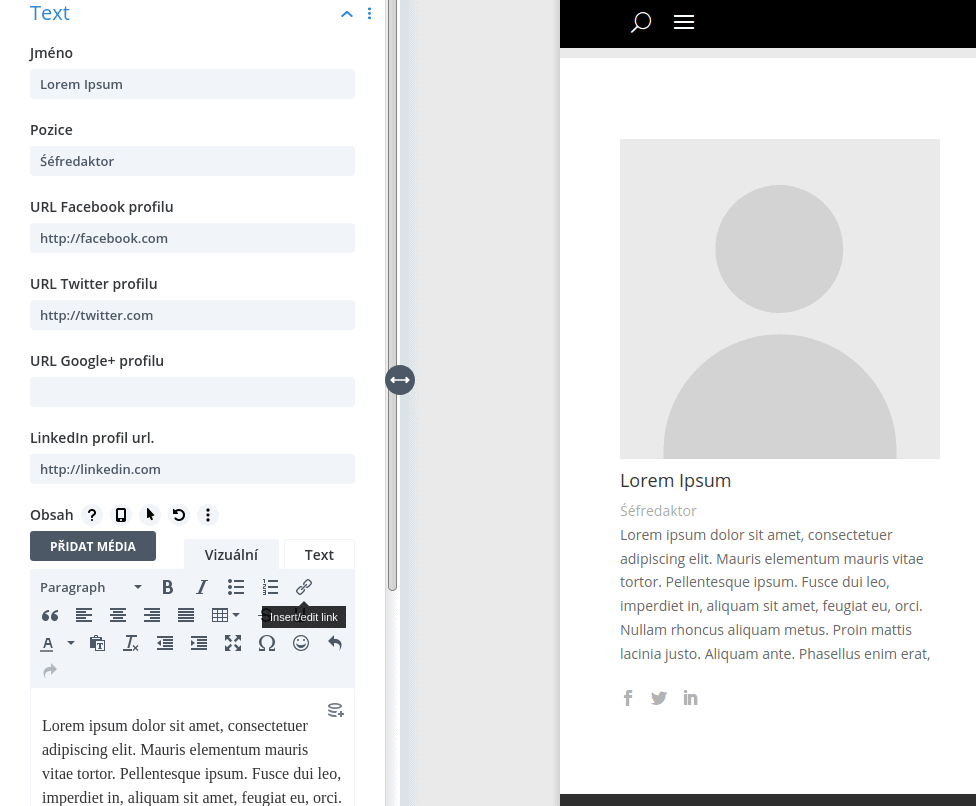Switch to the Text editor tab
The width and height of the screenshot is (976, 806).
[x=319, y=555]
